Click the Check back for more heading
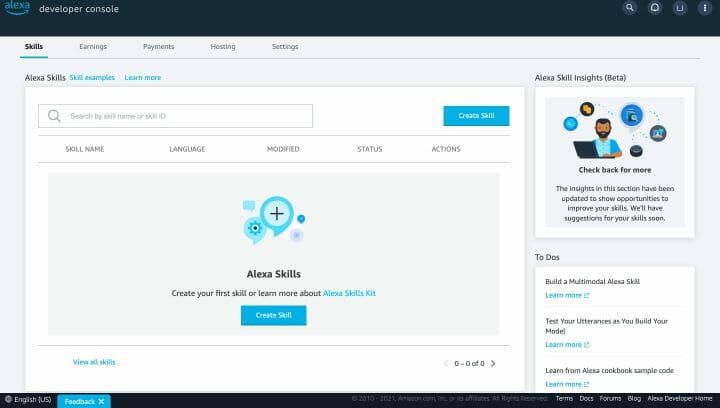 615,170
